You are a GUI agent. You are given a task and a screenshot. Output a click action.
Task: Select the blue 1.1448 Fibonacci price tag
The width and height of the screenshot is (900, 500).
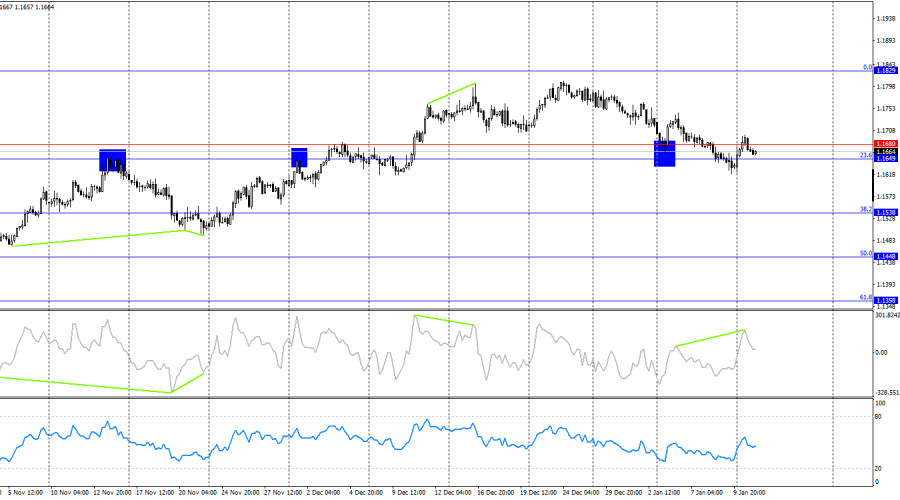click(885, 257)
